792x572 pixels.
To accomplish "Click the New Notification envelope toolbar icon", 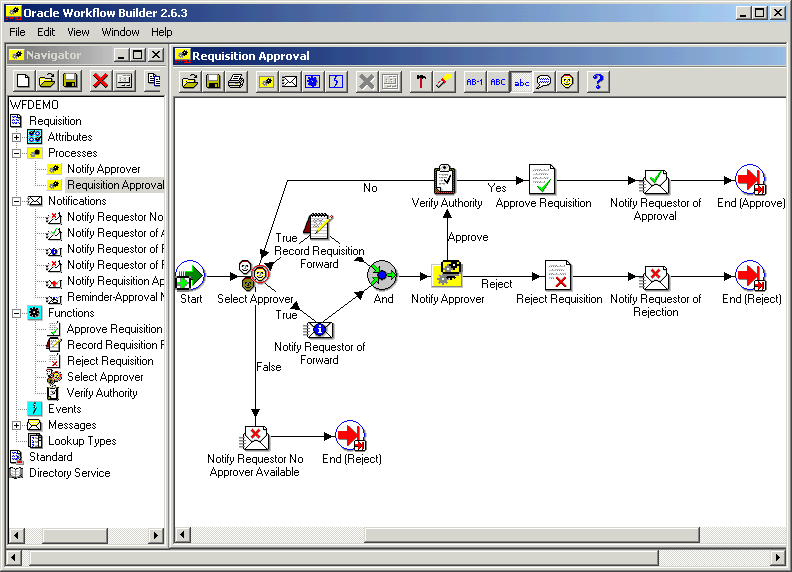I will click(x=290, y=82).
